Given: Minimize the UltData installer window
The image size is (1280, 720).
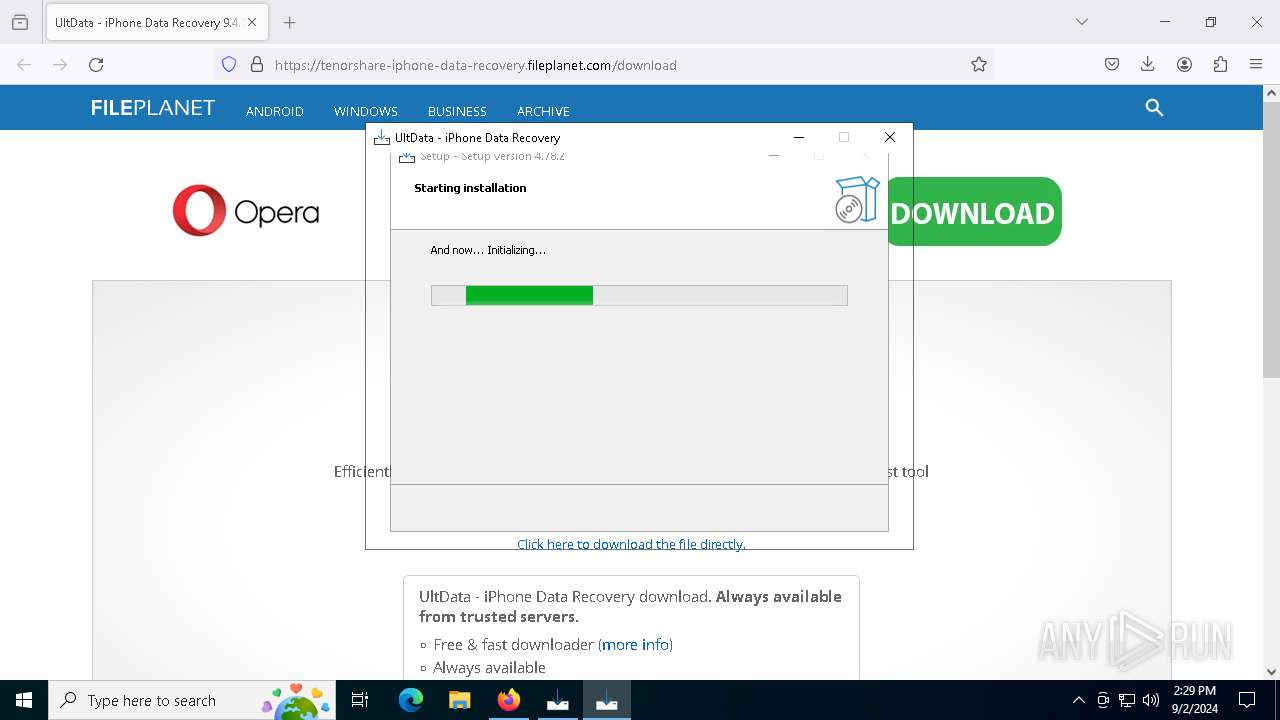Looking at the screenshot, I should click(799, 137).
